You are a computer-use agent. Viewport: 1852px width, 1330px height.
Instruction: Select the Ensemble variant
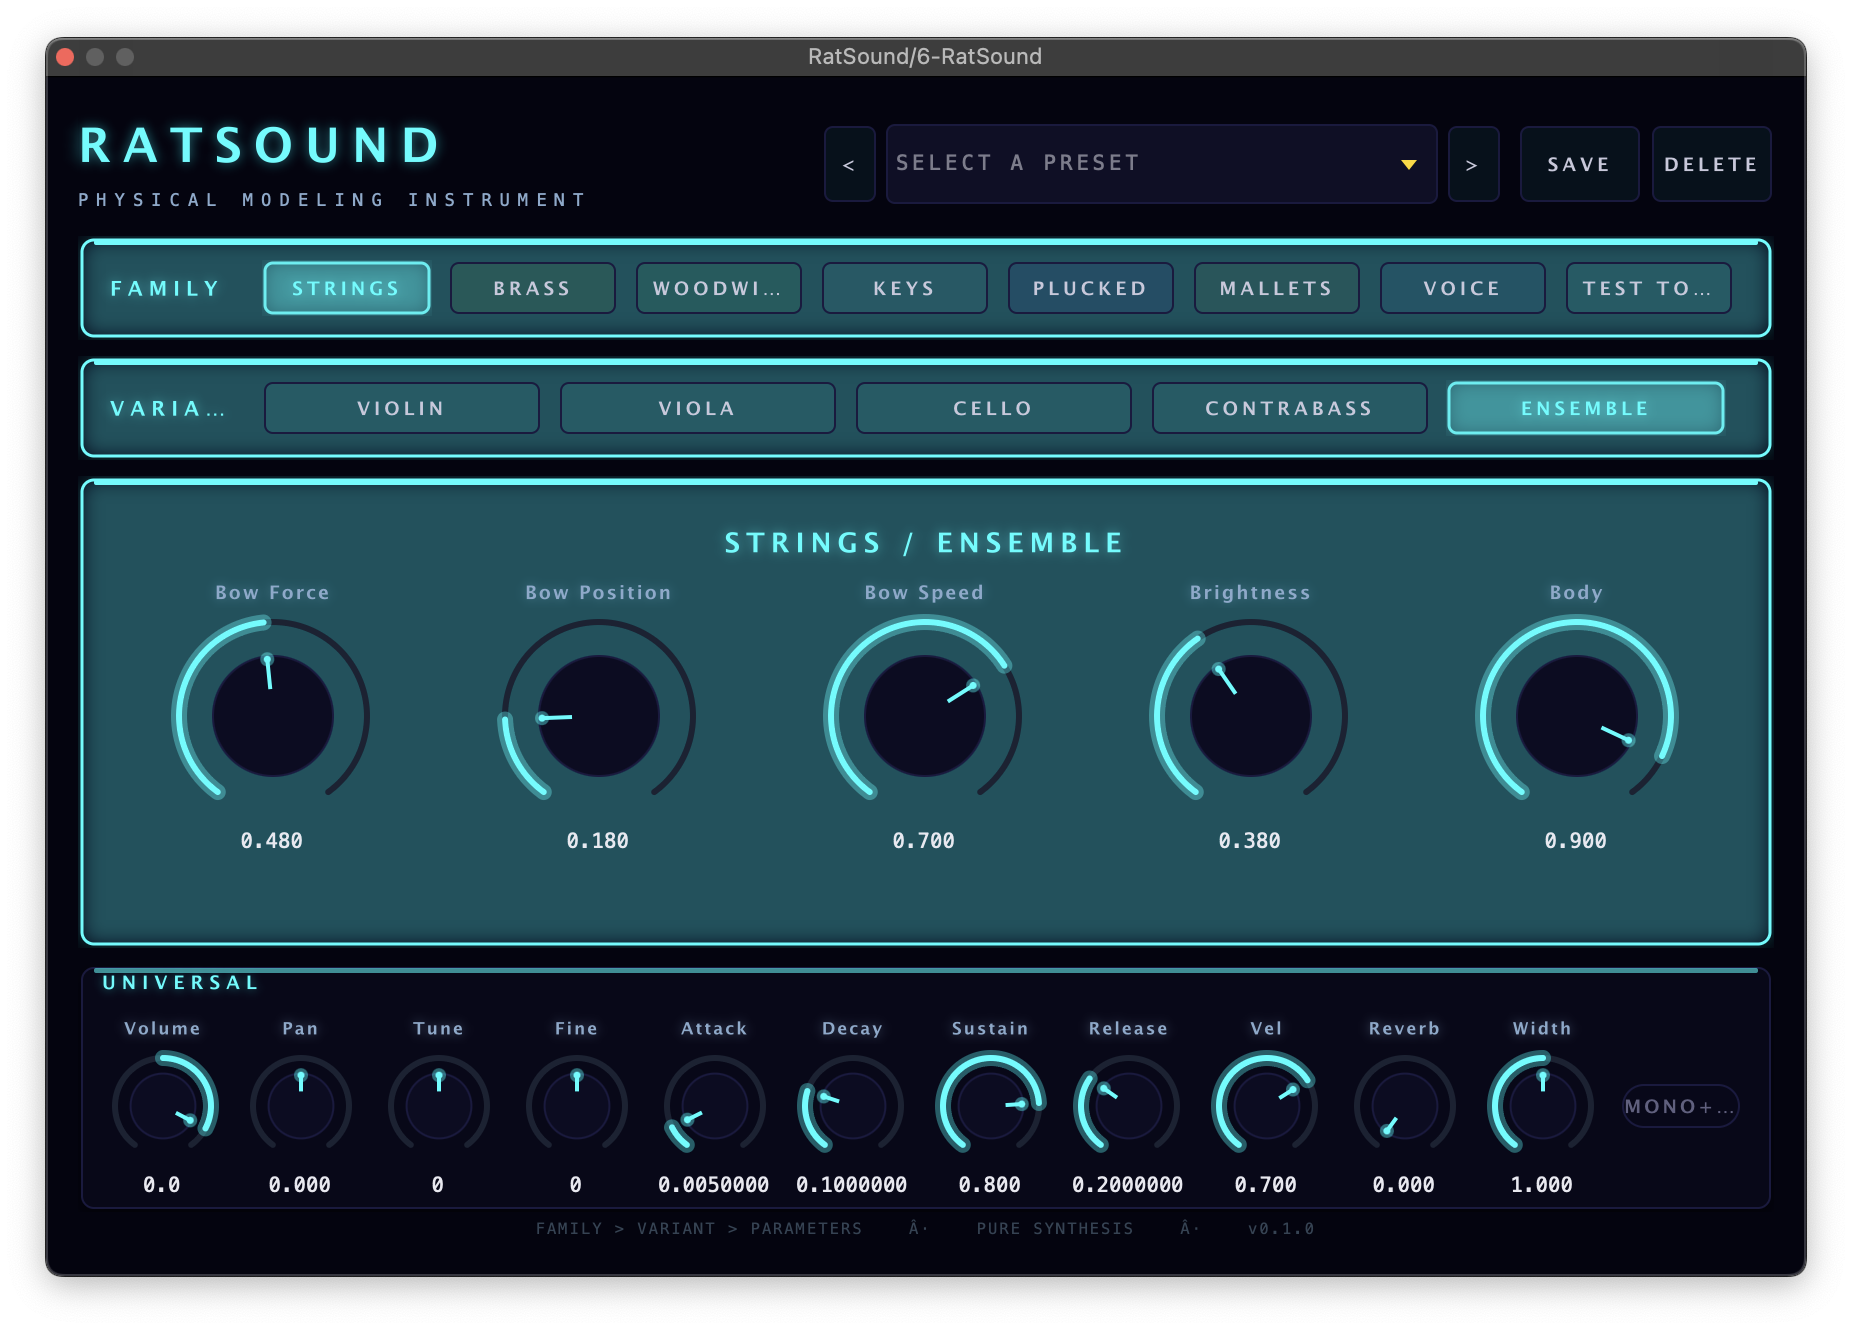(1586, 408)
